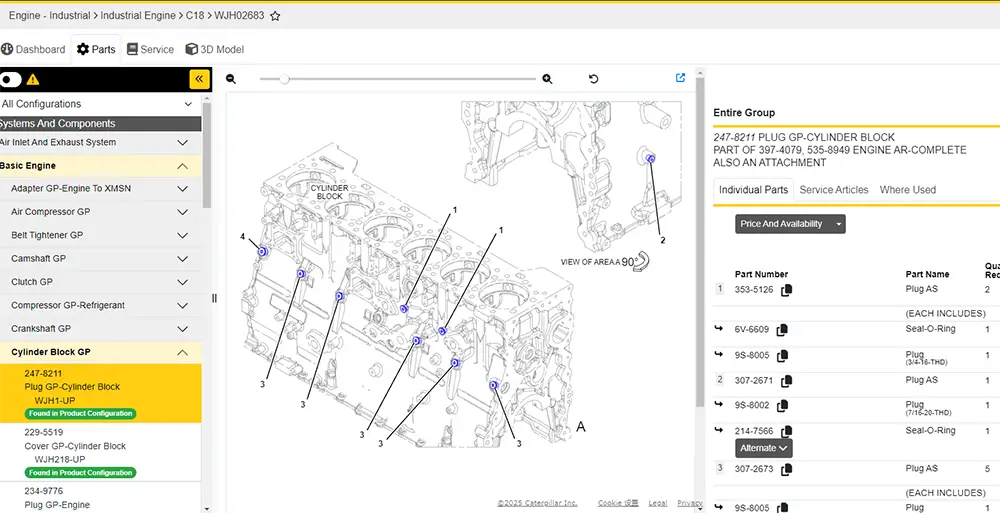Click the favorite star icon next to WJH02683
The height and width of the screenshot is (513, 1000).
[x=275, y=16]
